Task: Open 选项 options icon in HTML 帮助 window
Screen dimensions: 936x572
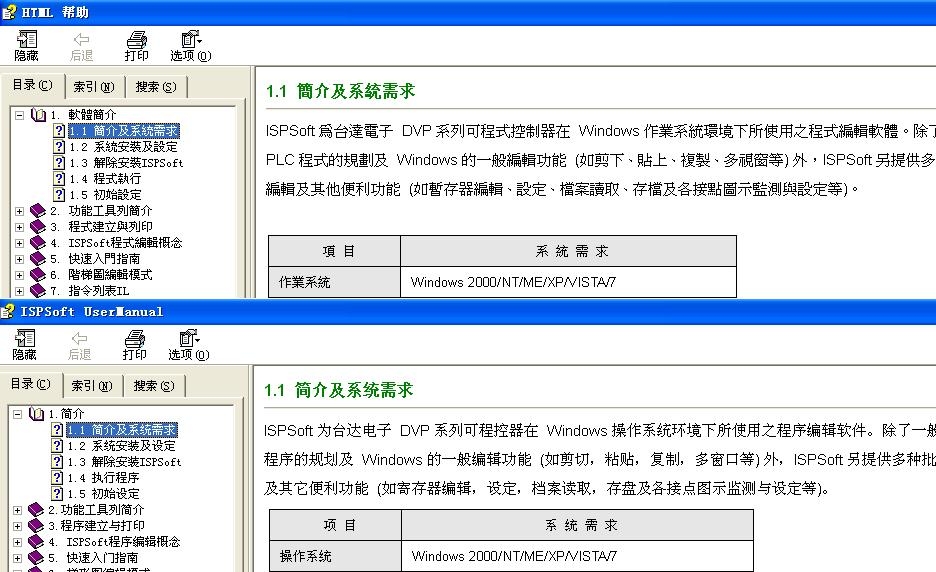Action: click(191, 39)
